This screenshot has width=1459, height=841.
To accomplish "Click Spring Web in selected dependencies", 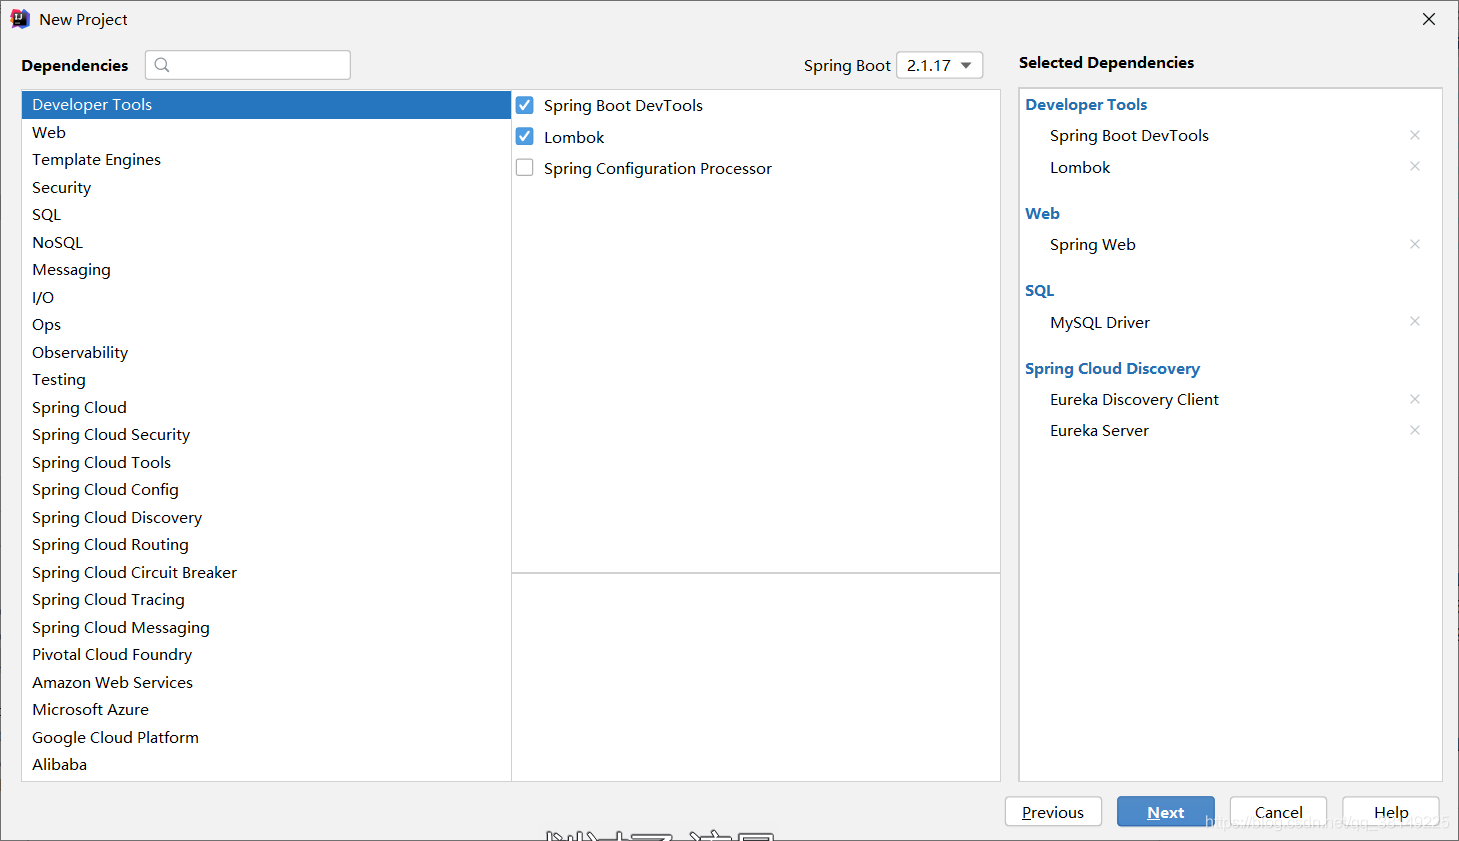I will pyautogui.click(x=1092, y=244).
